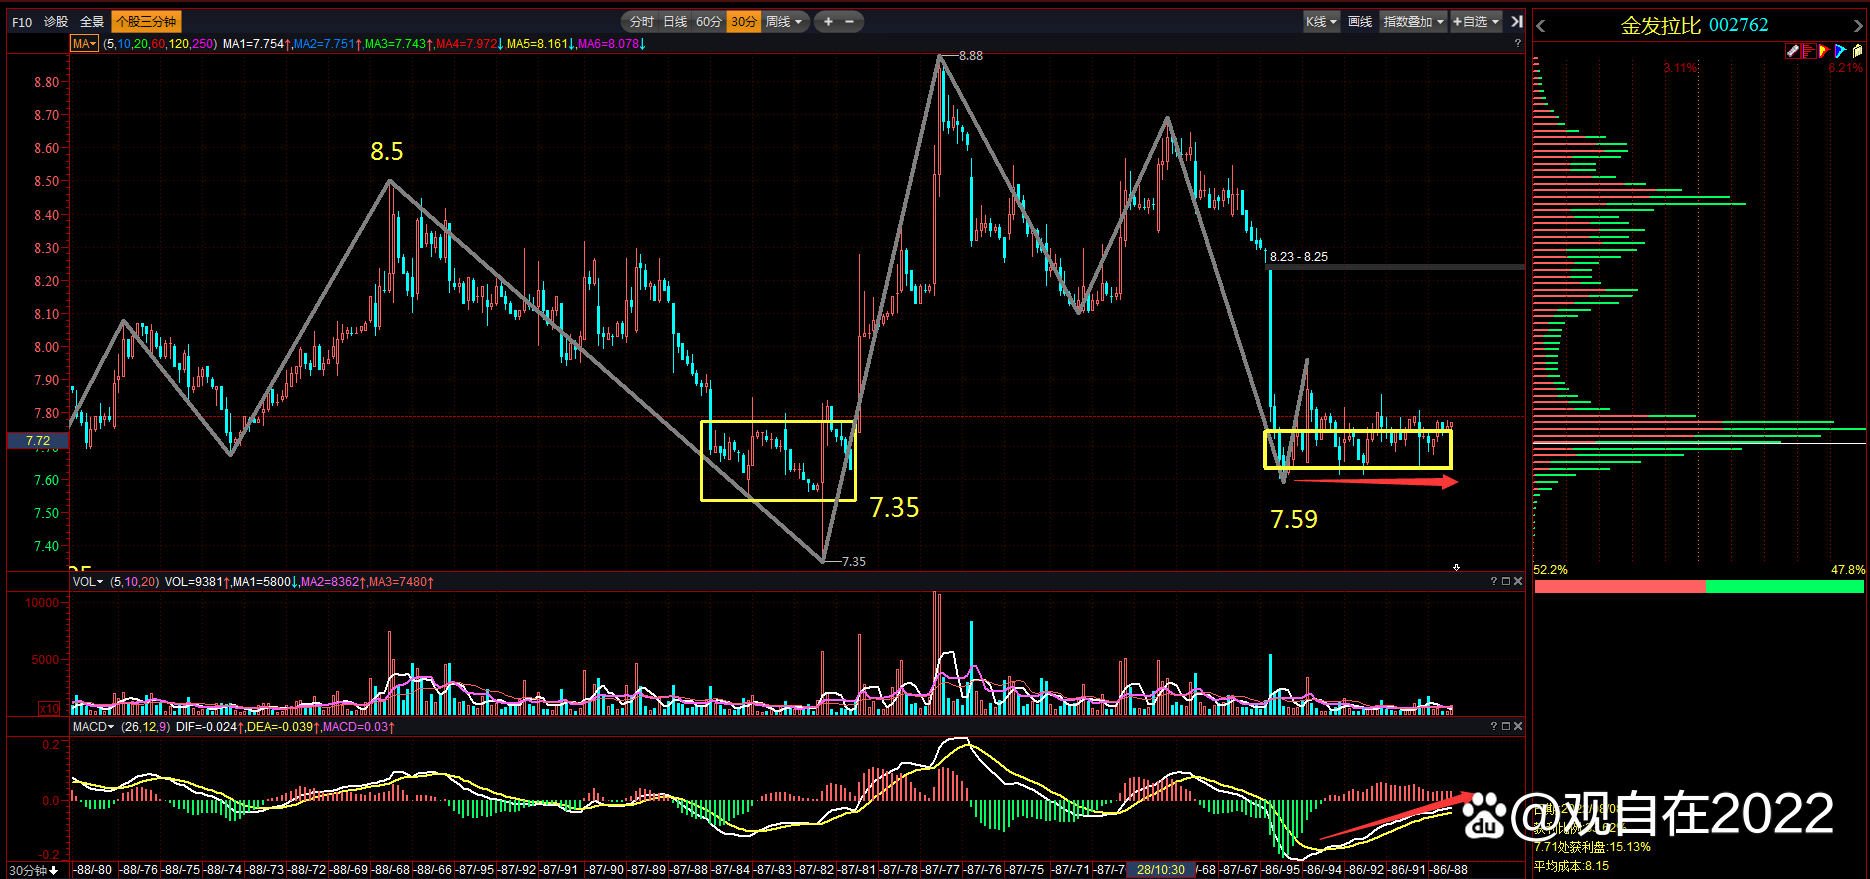1870x879 pixels.
Task: Open the 全景 panorama tab
Action: tap(92, 21)
